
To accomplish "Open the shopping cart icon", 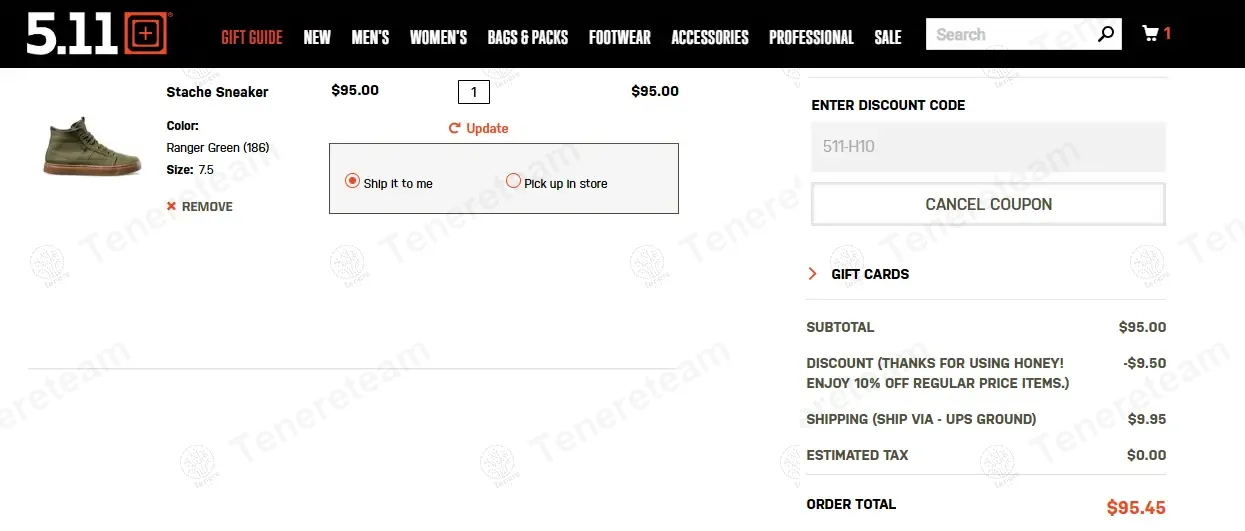I will click(1151, 34).
